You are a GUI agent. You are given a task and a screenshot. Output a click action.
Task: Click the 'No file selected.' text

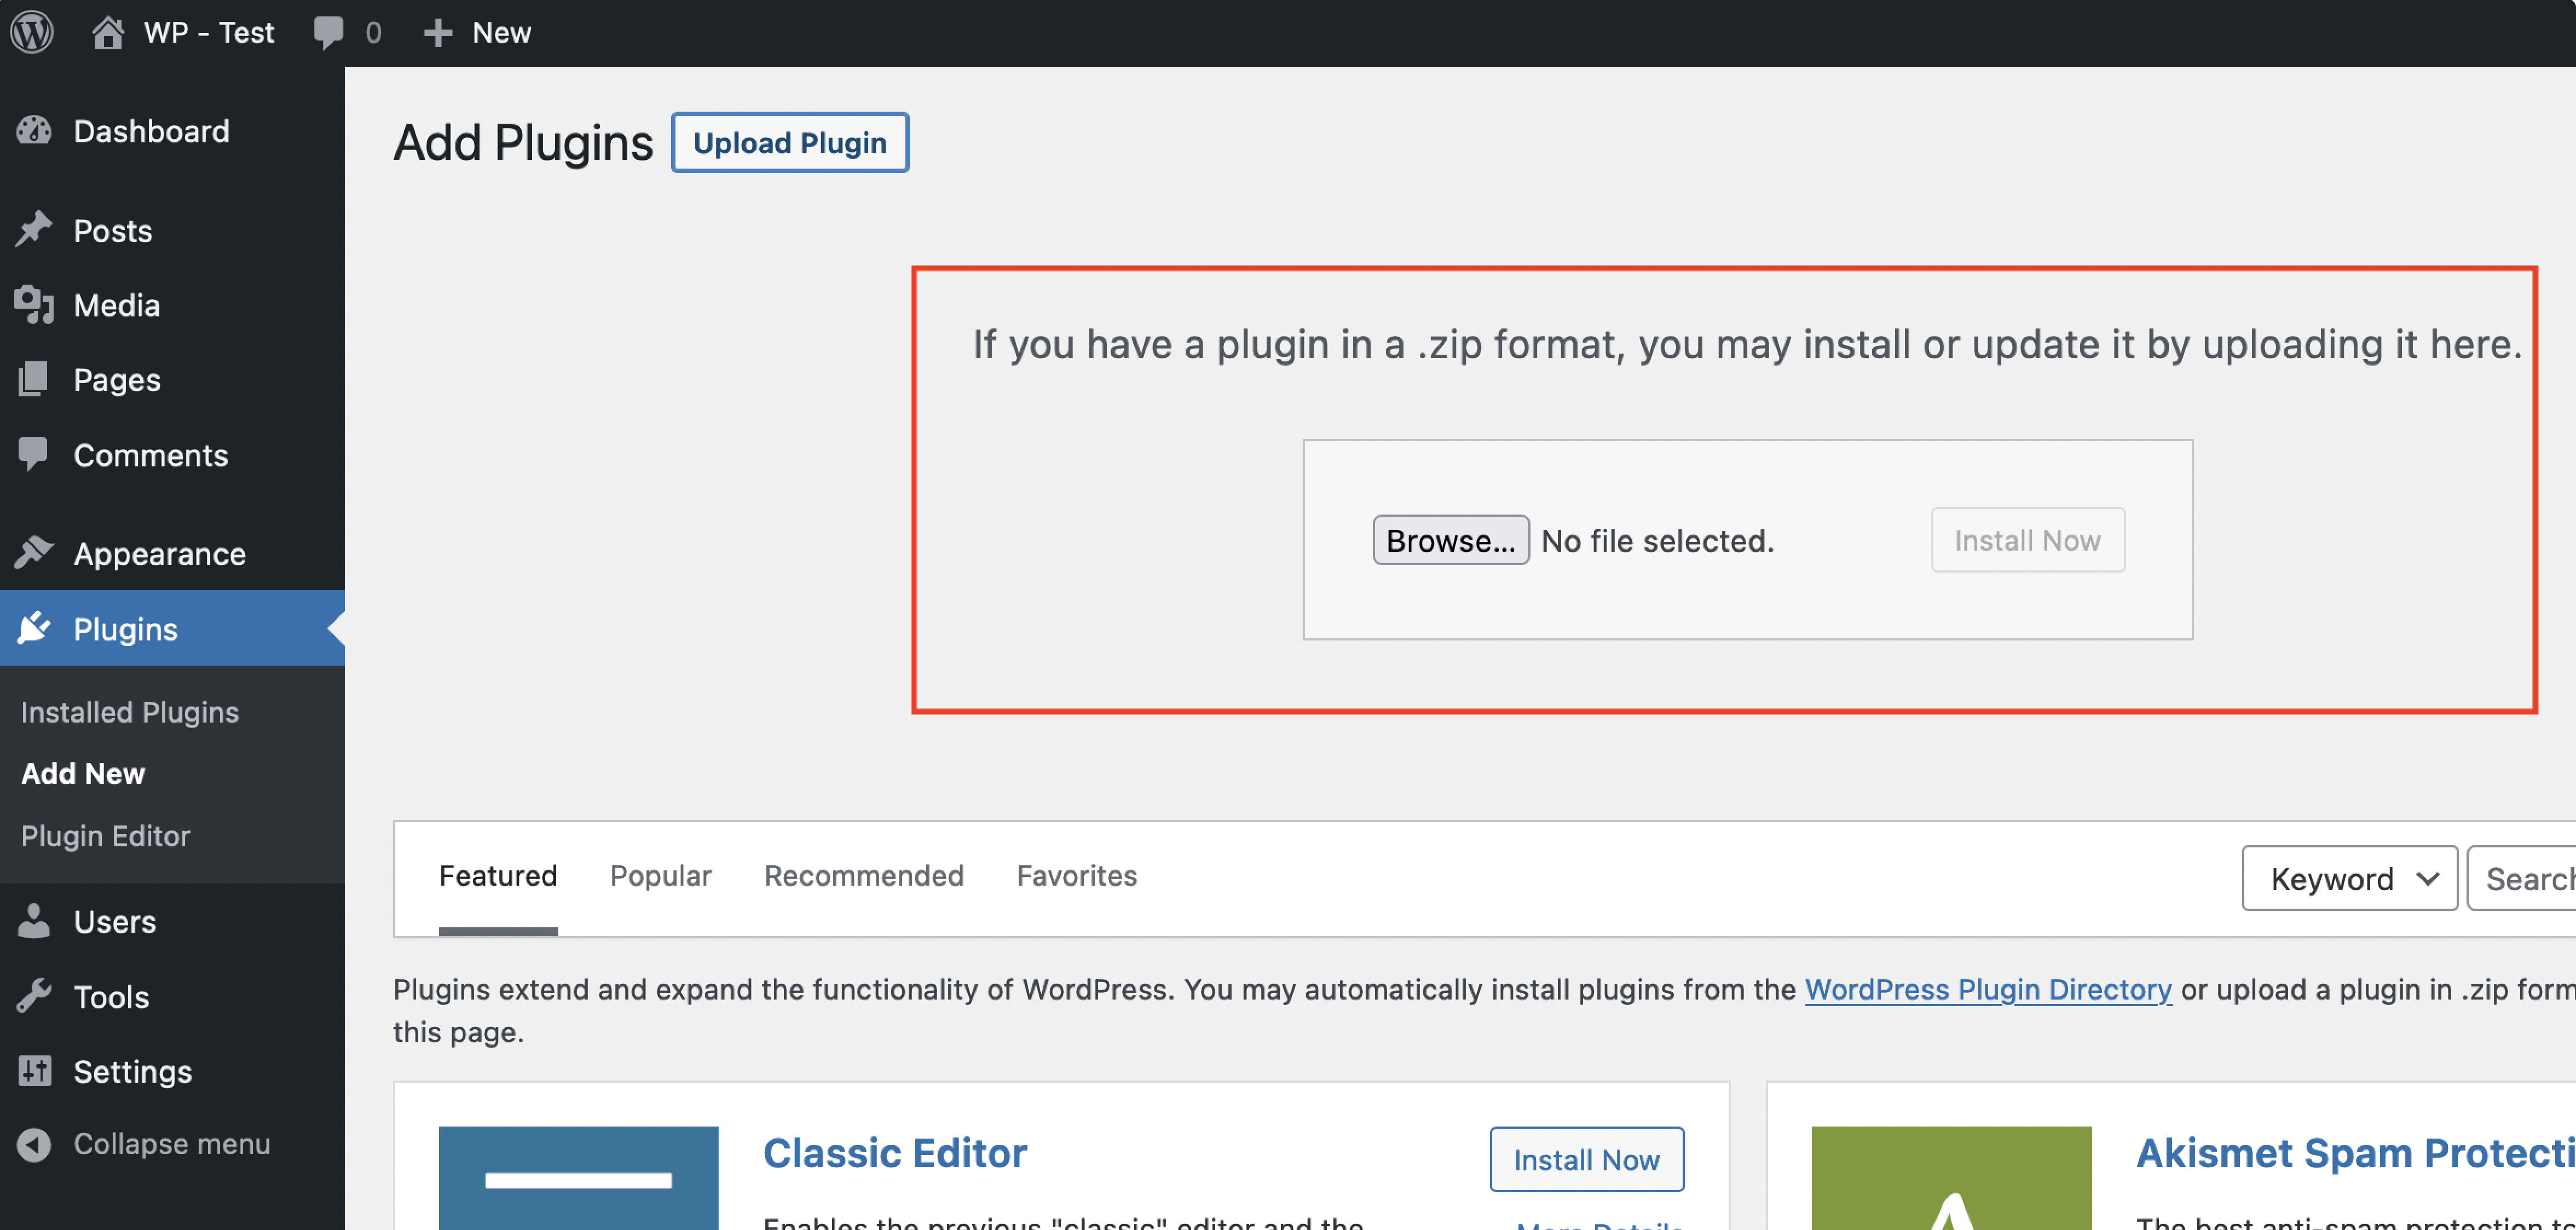(1657, 540)
